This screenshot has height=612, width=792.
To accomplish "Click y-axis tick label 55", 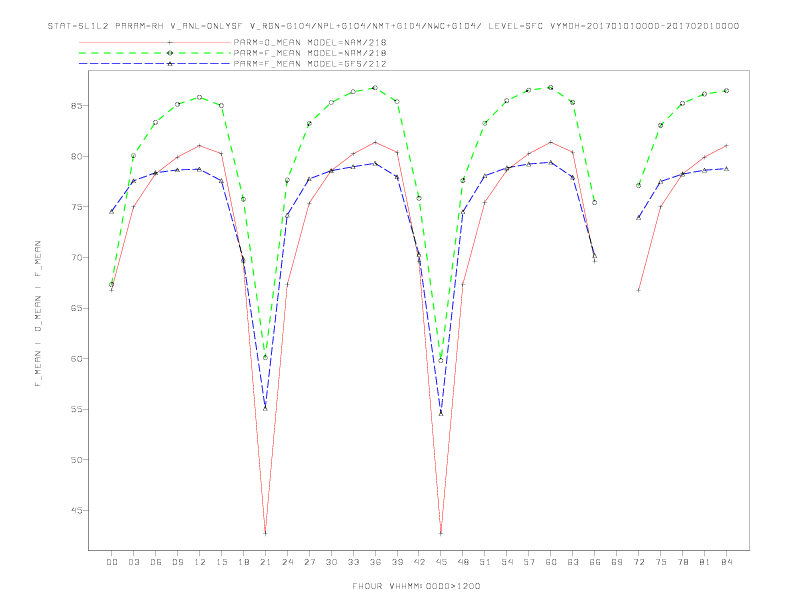I will pos(77,409).
